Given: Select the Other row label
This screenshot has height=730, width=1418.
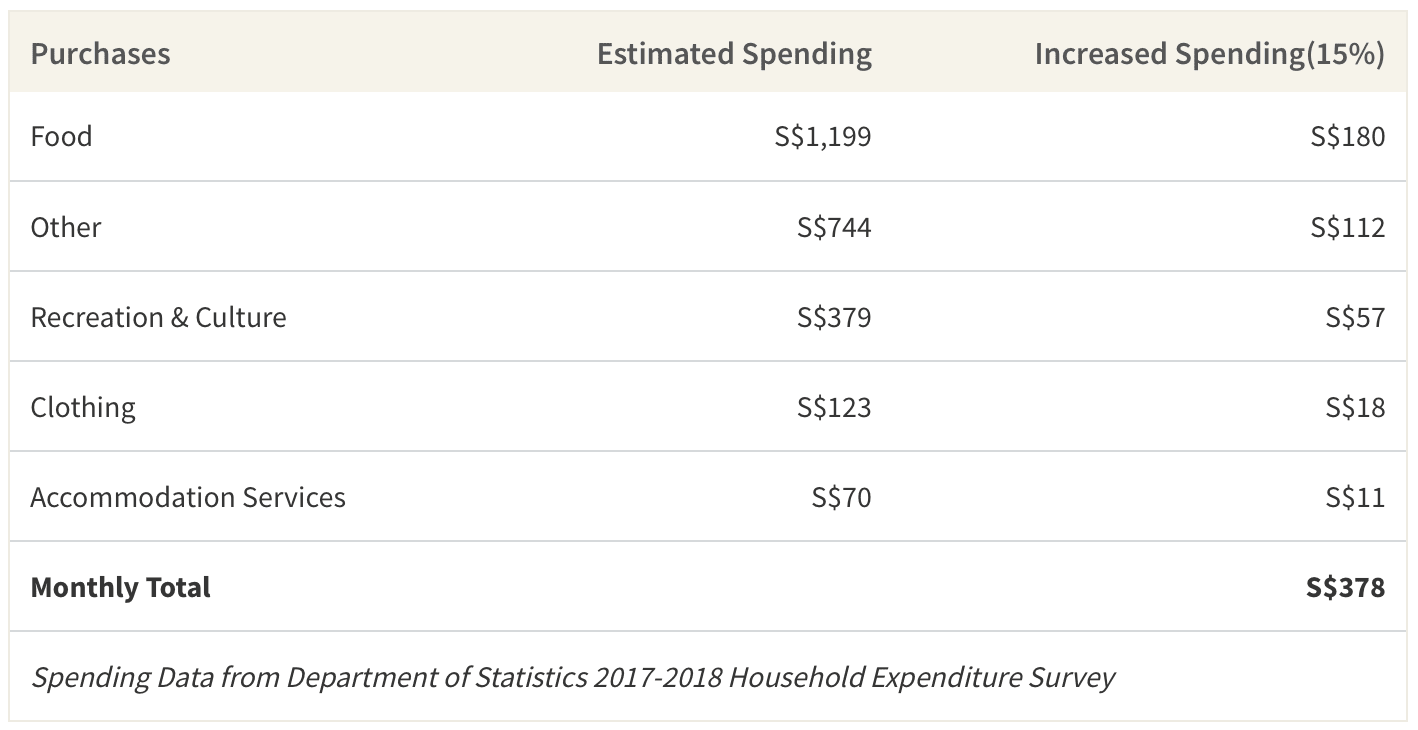Looking at the screenshot, I should pos(66,227).
